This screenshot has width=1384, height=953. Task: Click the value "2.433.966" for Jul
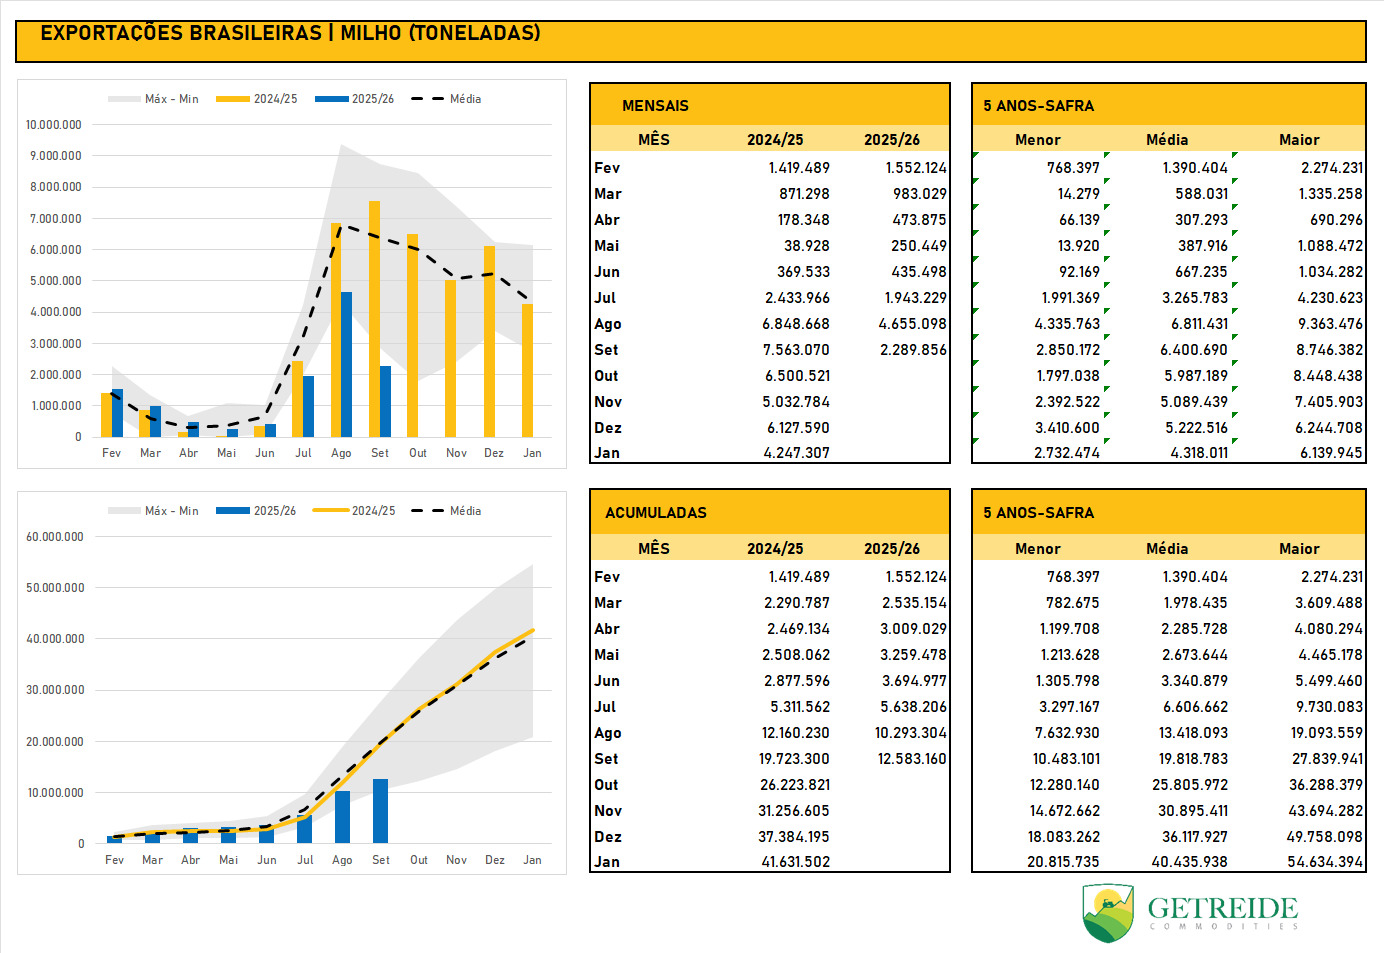point(797,298)
